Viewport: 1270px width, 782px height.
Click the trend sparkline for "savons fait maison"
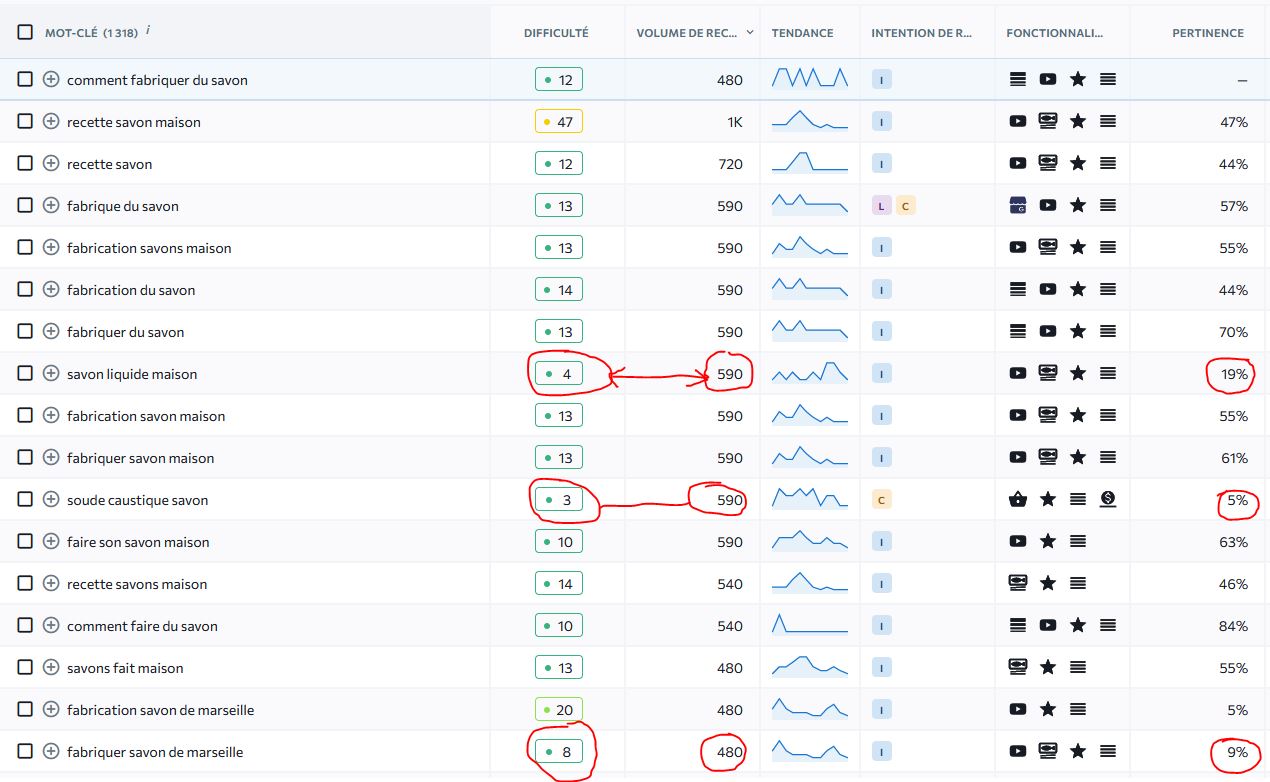coord(808,667)
